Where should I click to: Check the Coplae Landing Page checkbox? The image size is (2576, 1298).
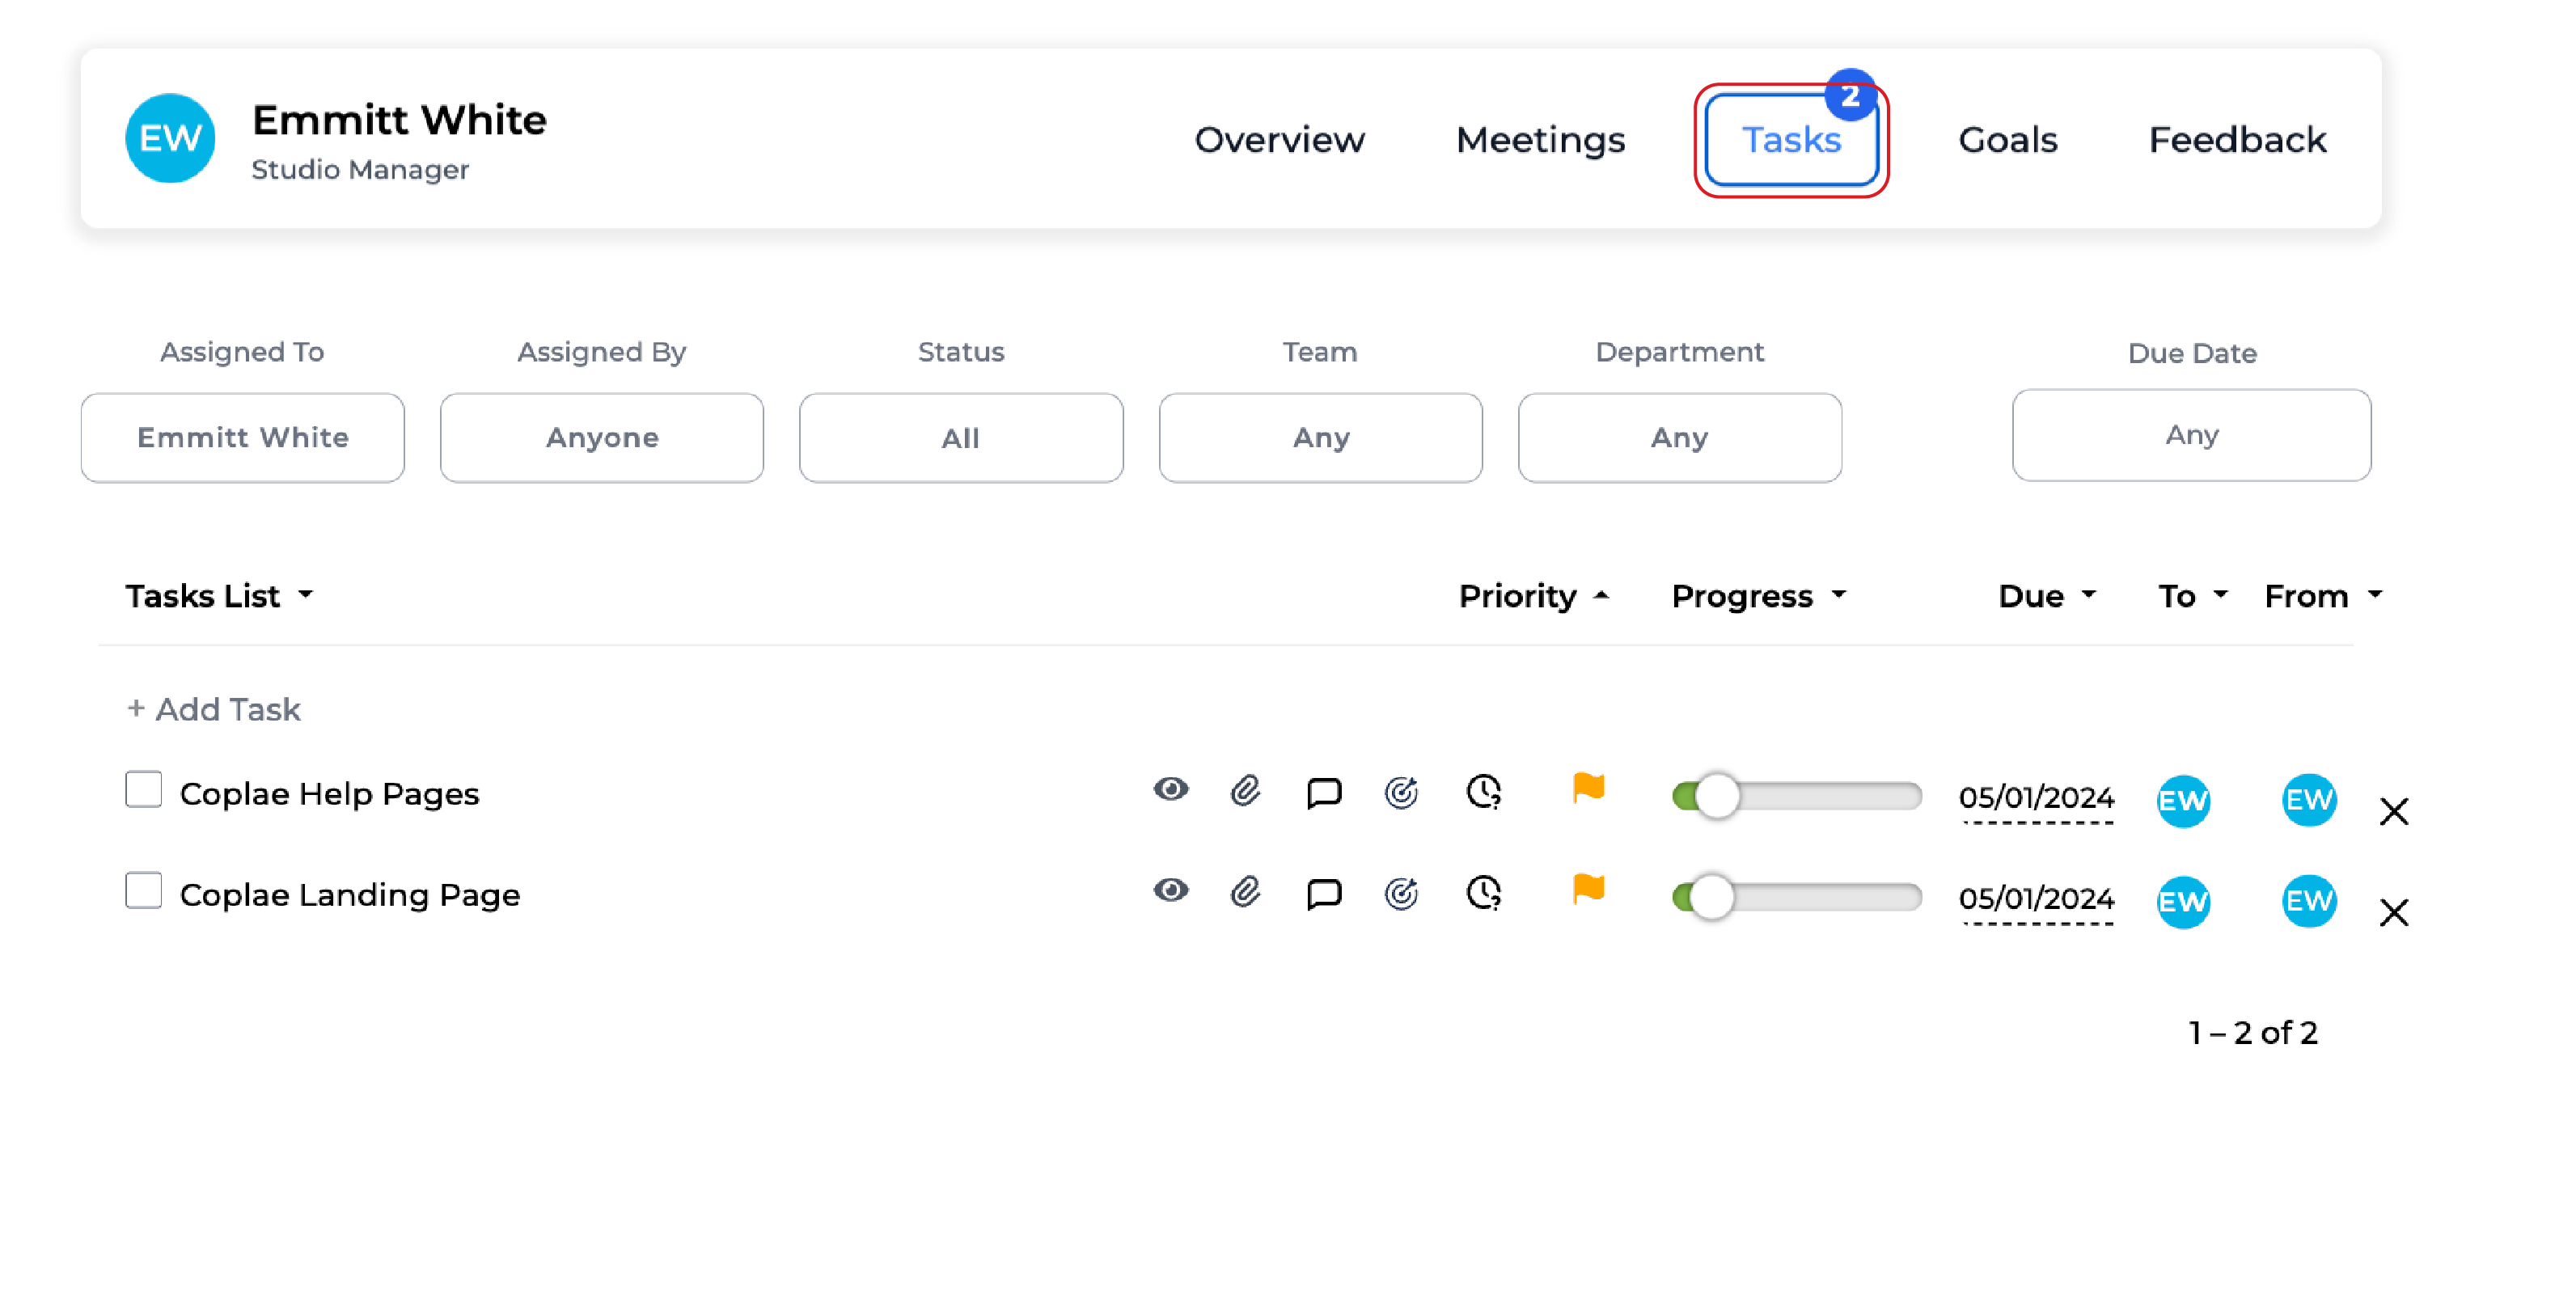click(x=144, y=890)
